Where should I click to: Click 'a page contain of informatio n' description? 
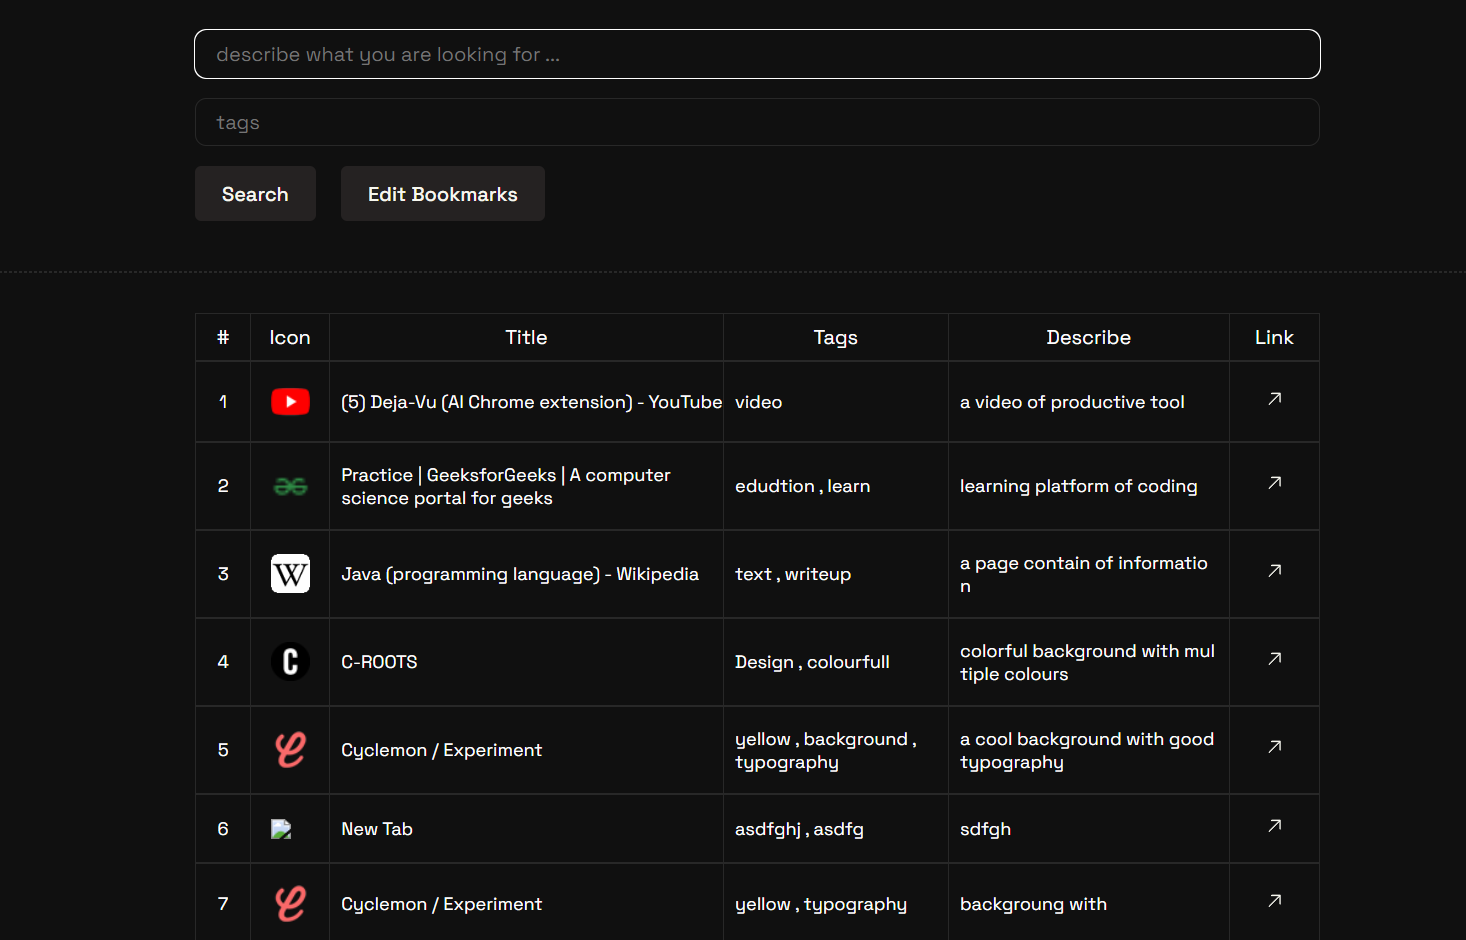(1084, 574)
